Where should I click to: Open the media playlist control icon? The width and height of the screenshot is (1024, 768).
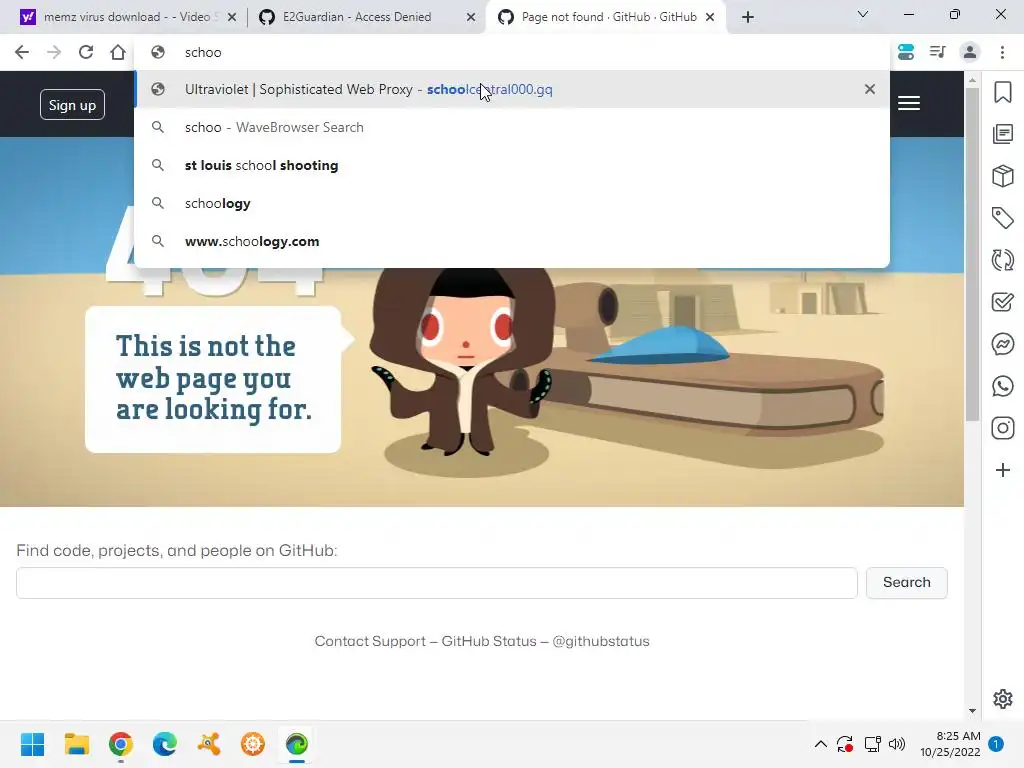[938, 52]
